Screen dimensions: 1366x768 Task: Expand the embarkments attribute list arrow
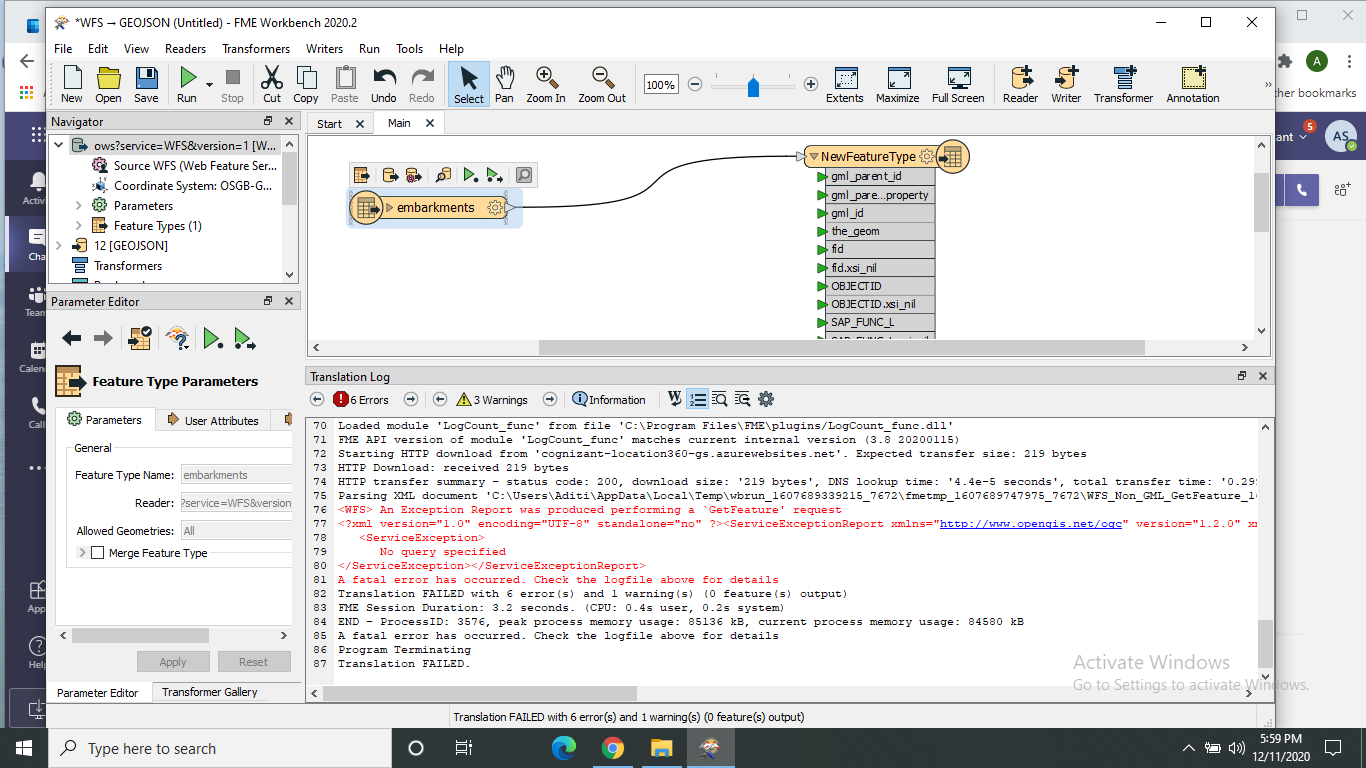pyautogui.click(x=390, y=208)
